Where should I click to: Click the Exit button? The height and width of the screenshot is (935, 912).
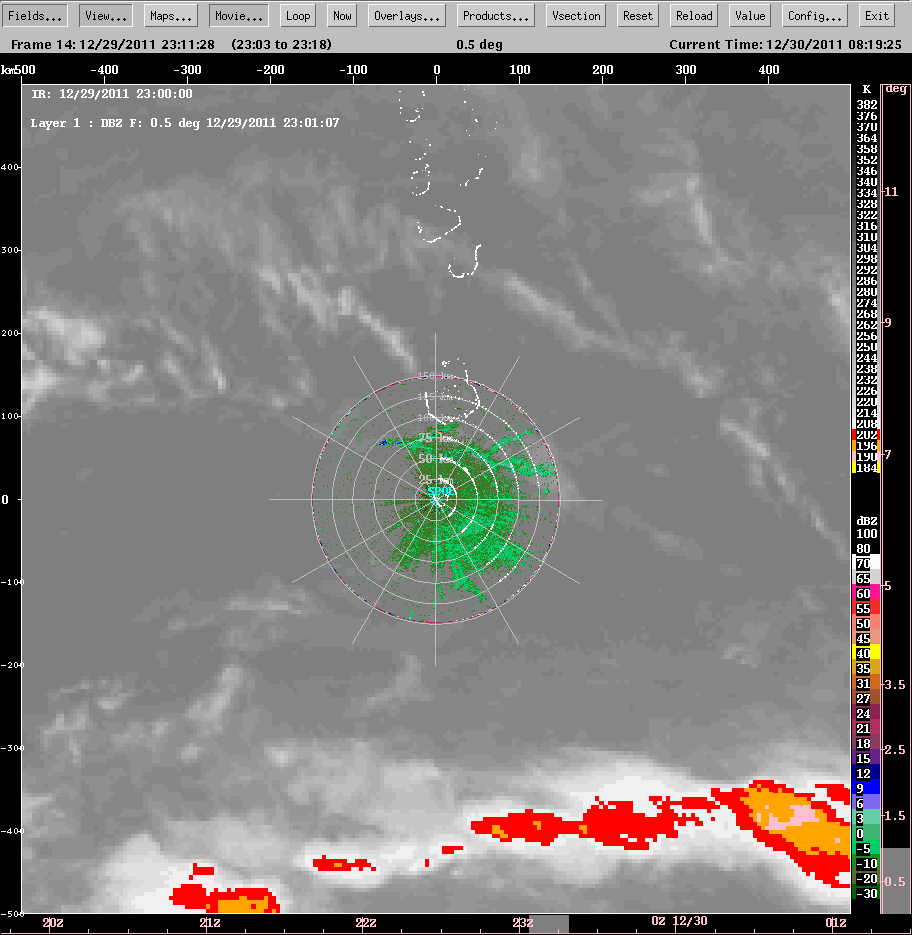[877, 16]
